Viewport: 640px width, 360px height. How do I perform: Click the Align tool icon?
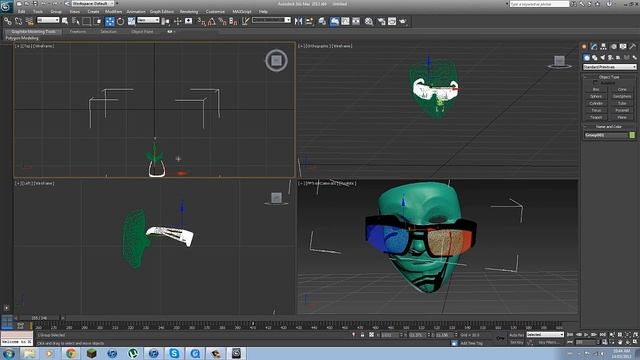tap(309, 21)
